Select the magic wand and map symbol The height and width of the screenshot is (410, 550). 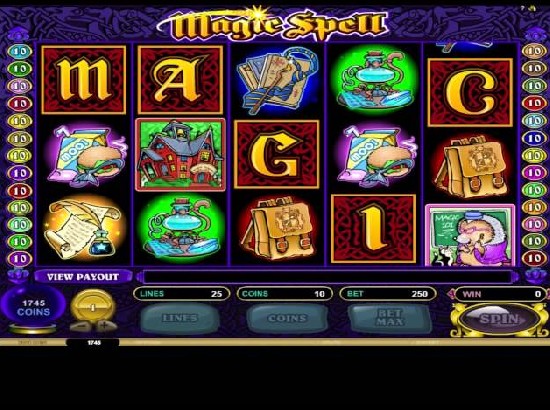[277, 80]
